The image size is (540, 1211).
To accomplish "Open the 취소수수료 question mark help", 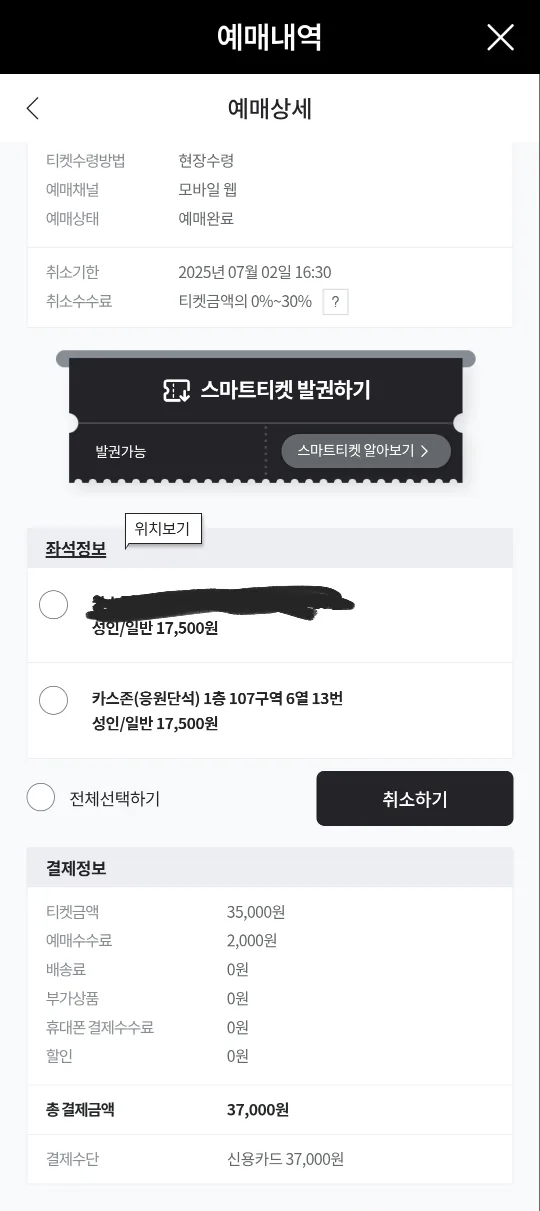I will pos(335,302).
